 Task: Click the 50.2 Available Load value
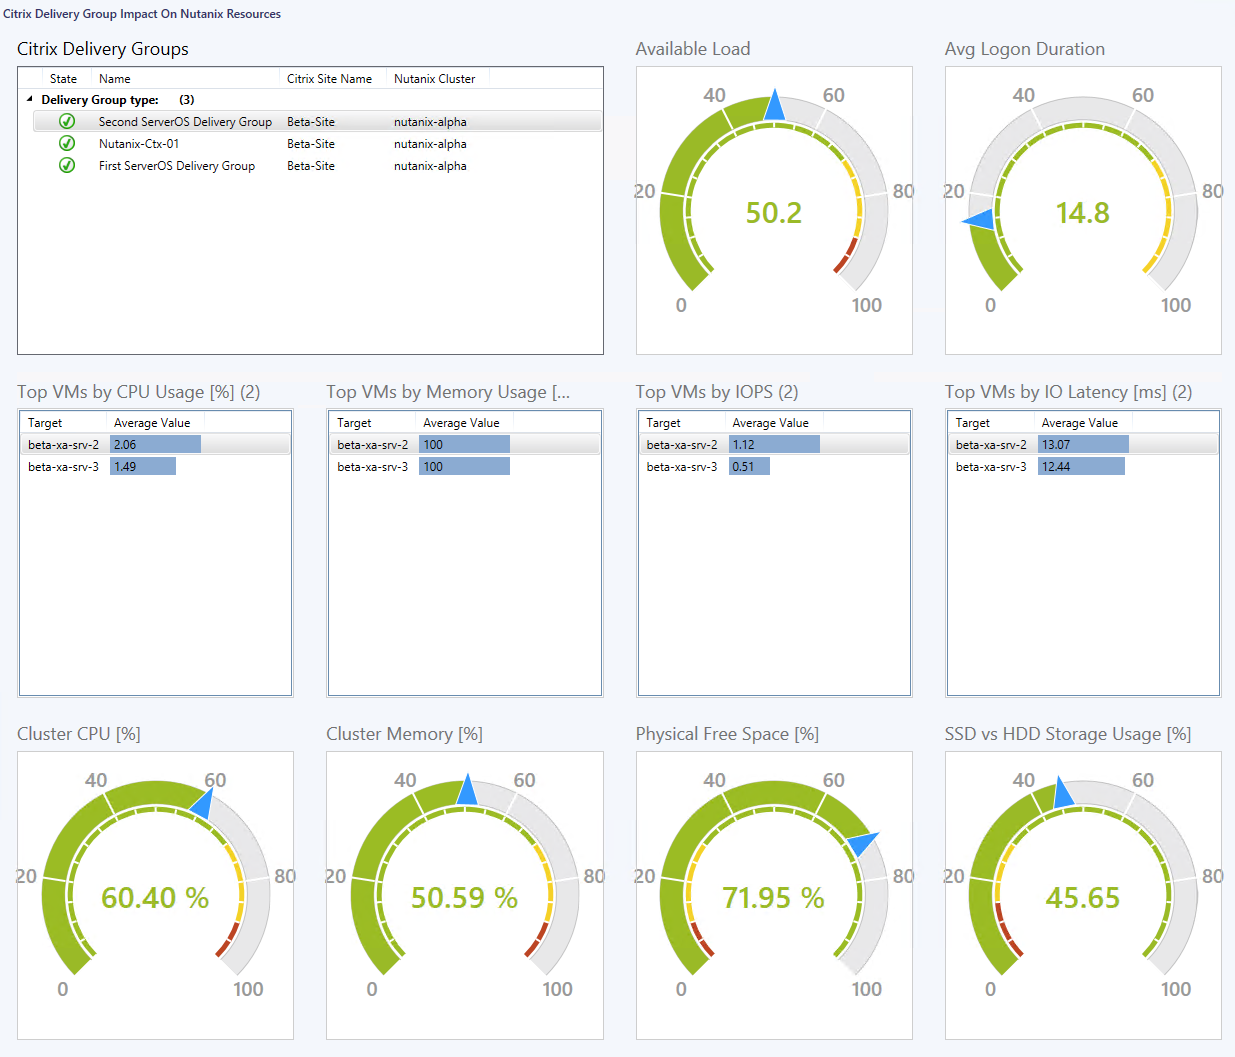774,213
